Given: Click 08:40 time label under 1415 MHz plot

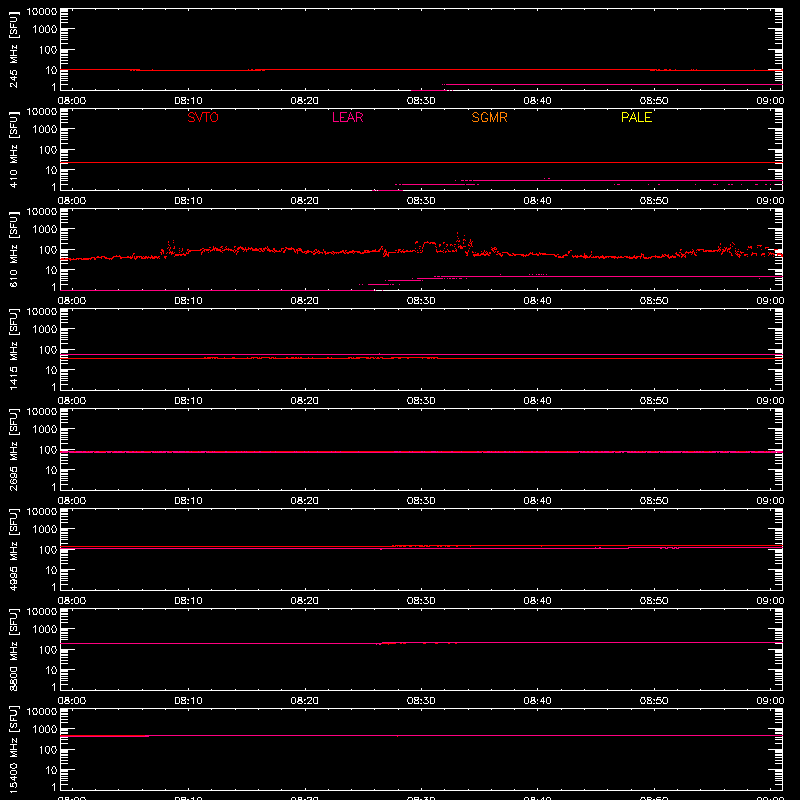Looking at the screenshot, I should pyautogui.click(x=537, y=401).
